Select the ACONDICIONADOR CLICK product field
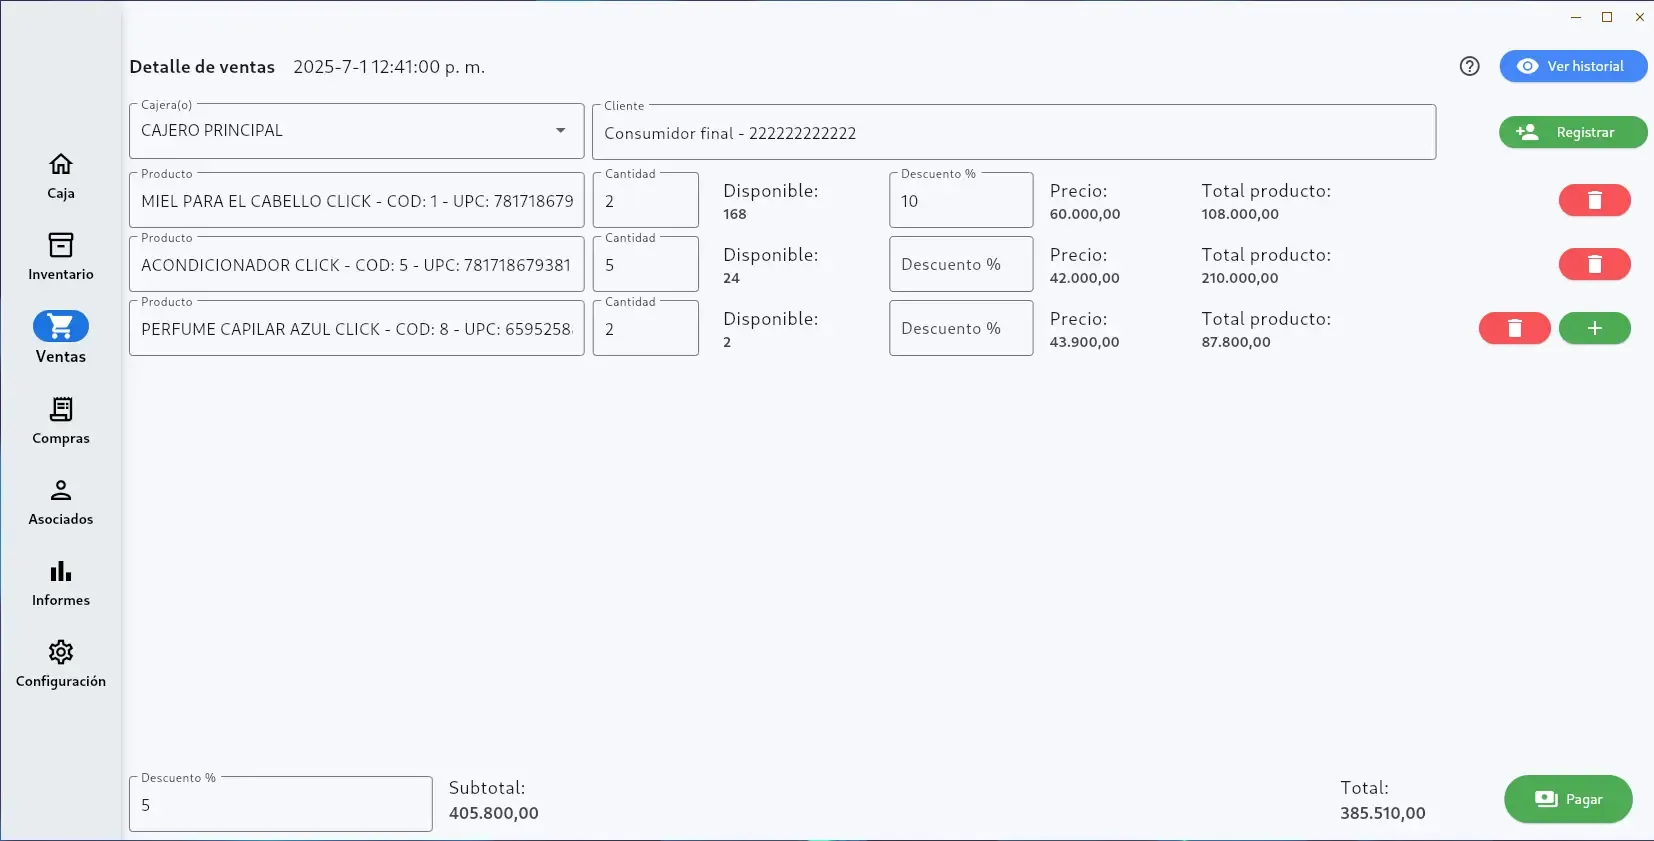The width and height of the screenshot is (1654, 841). coord(356,264)
